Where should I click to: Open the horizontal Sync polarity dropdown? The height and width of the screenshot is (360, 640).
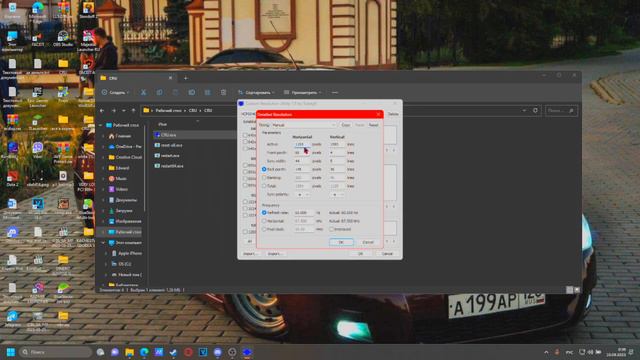pyautogui.click(x=302, y=195)
